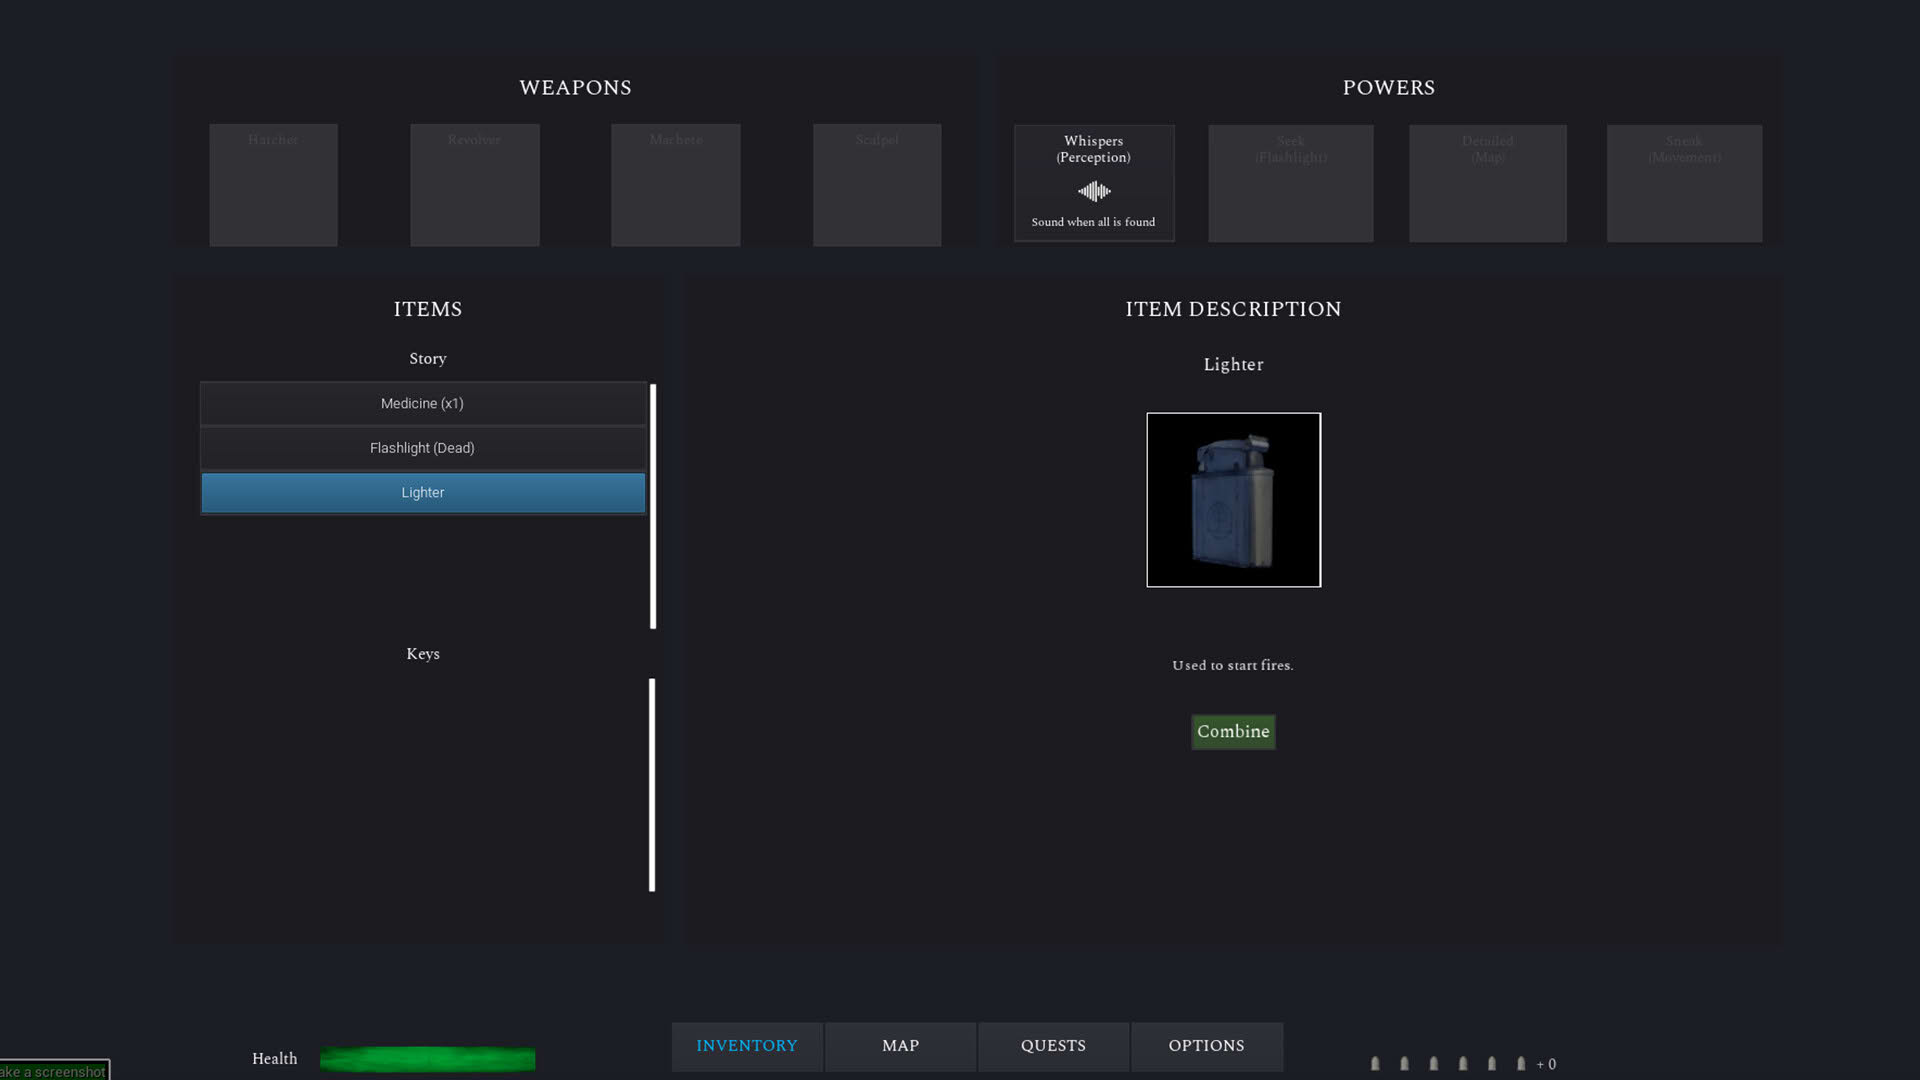Click the 'Used to start fires.' description

tap(1233, 665)
